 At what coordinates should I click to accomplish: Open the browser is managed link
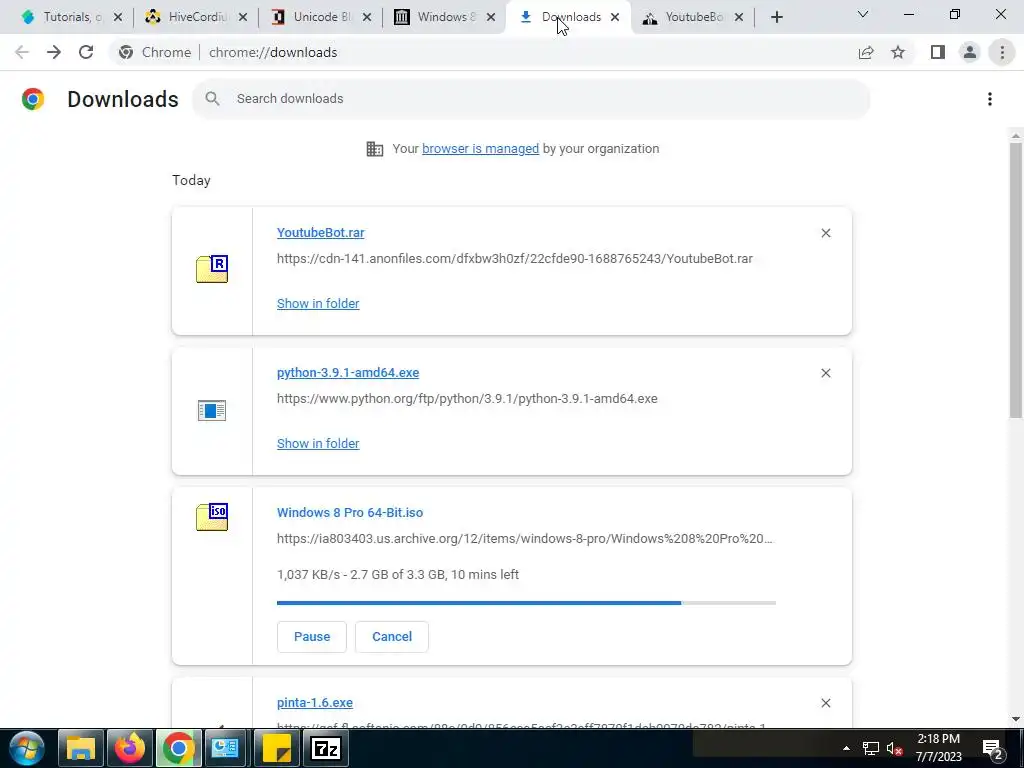(x=481, y=149)
